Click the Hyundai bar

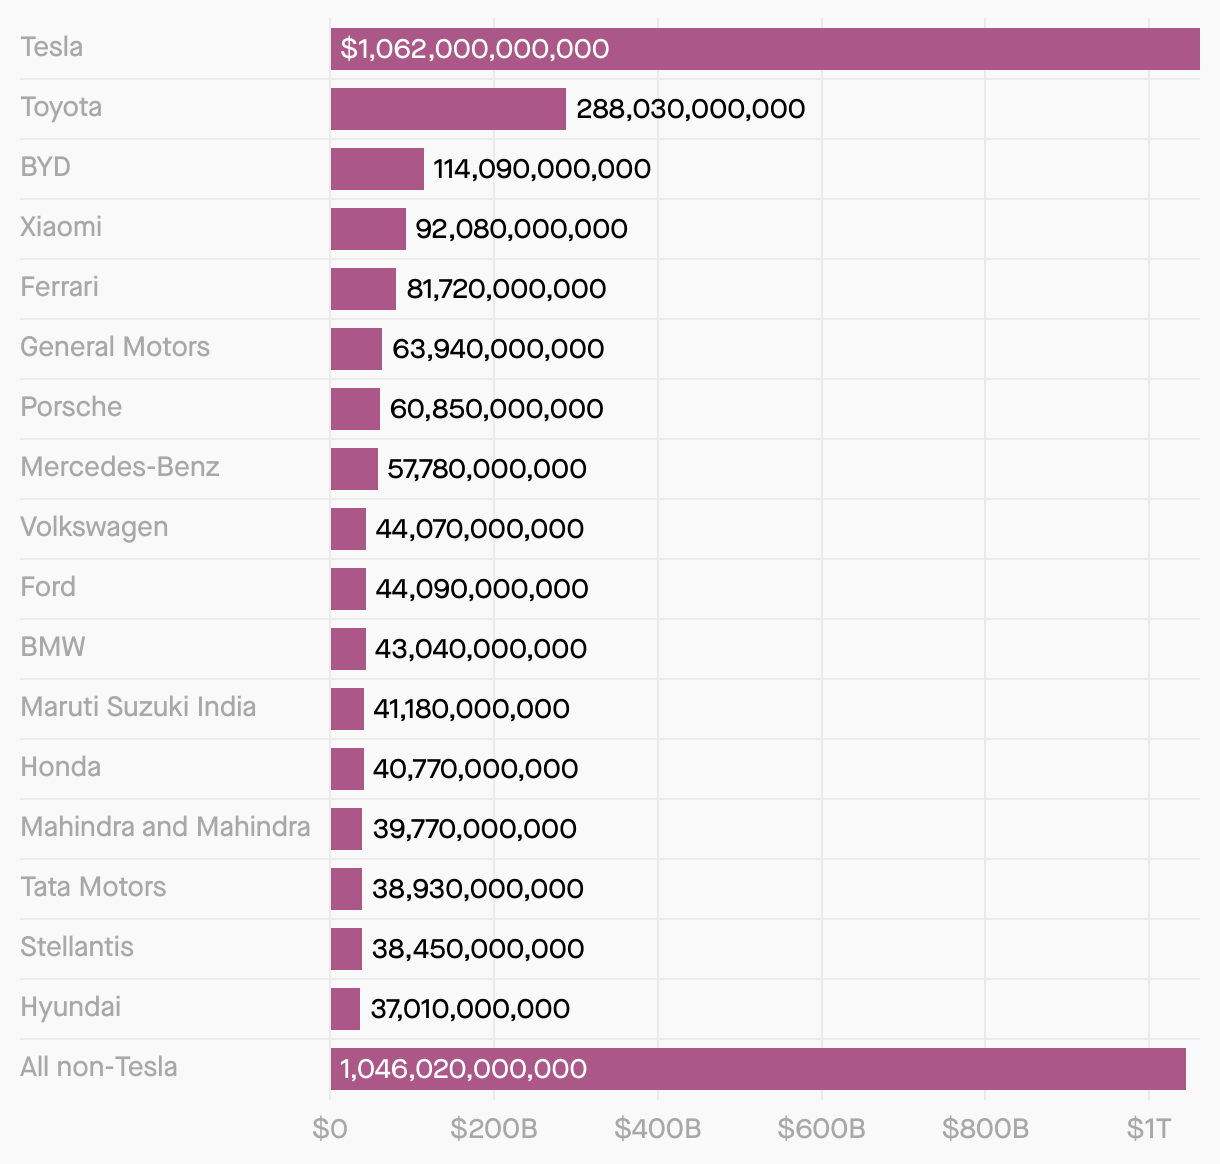point(345,1009)
